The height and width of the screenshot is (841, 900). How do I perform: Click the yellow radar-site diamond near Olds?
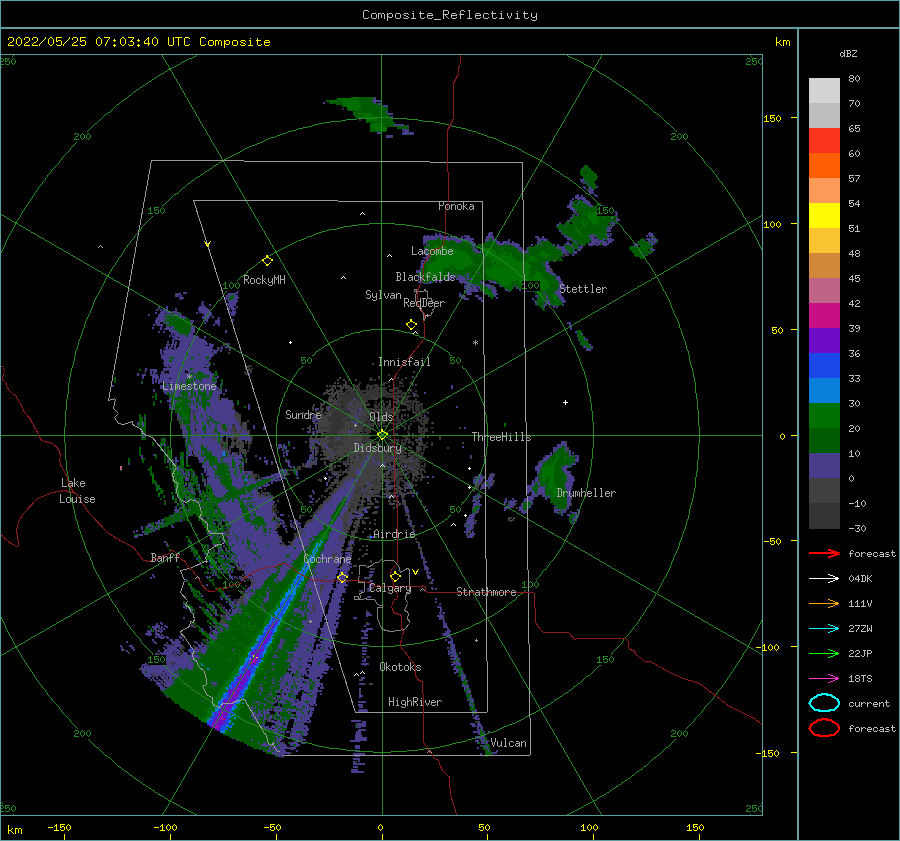382,435
